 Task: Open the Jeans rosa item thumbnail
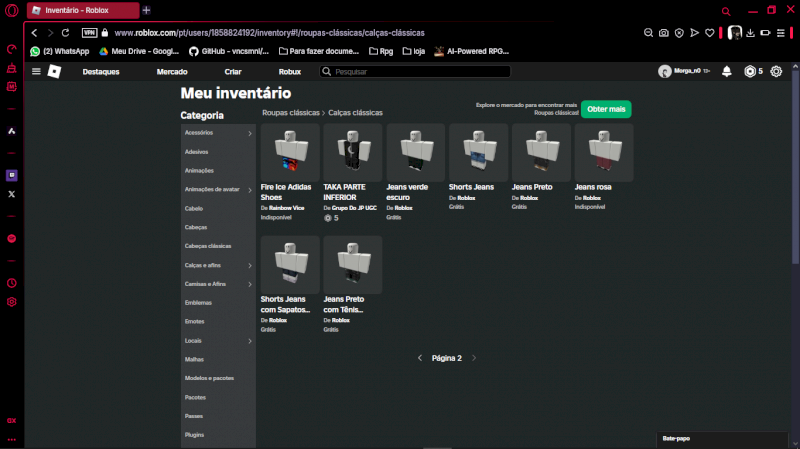pos(603,152)
